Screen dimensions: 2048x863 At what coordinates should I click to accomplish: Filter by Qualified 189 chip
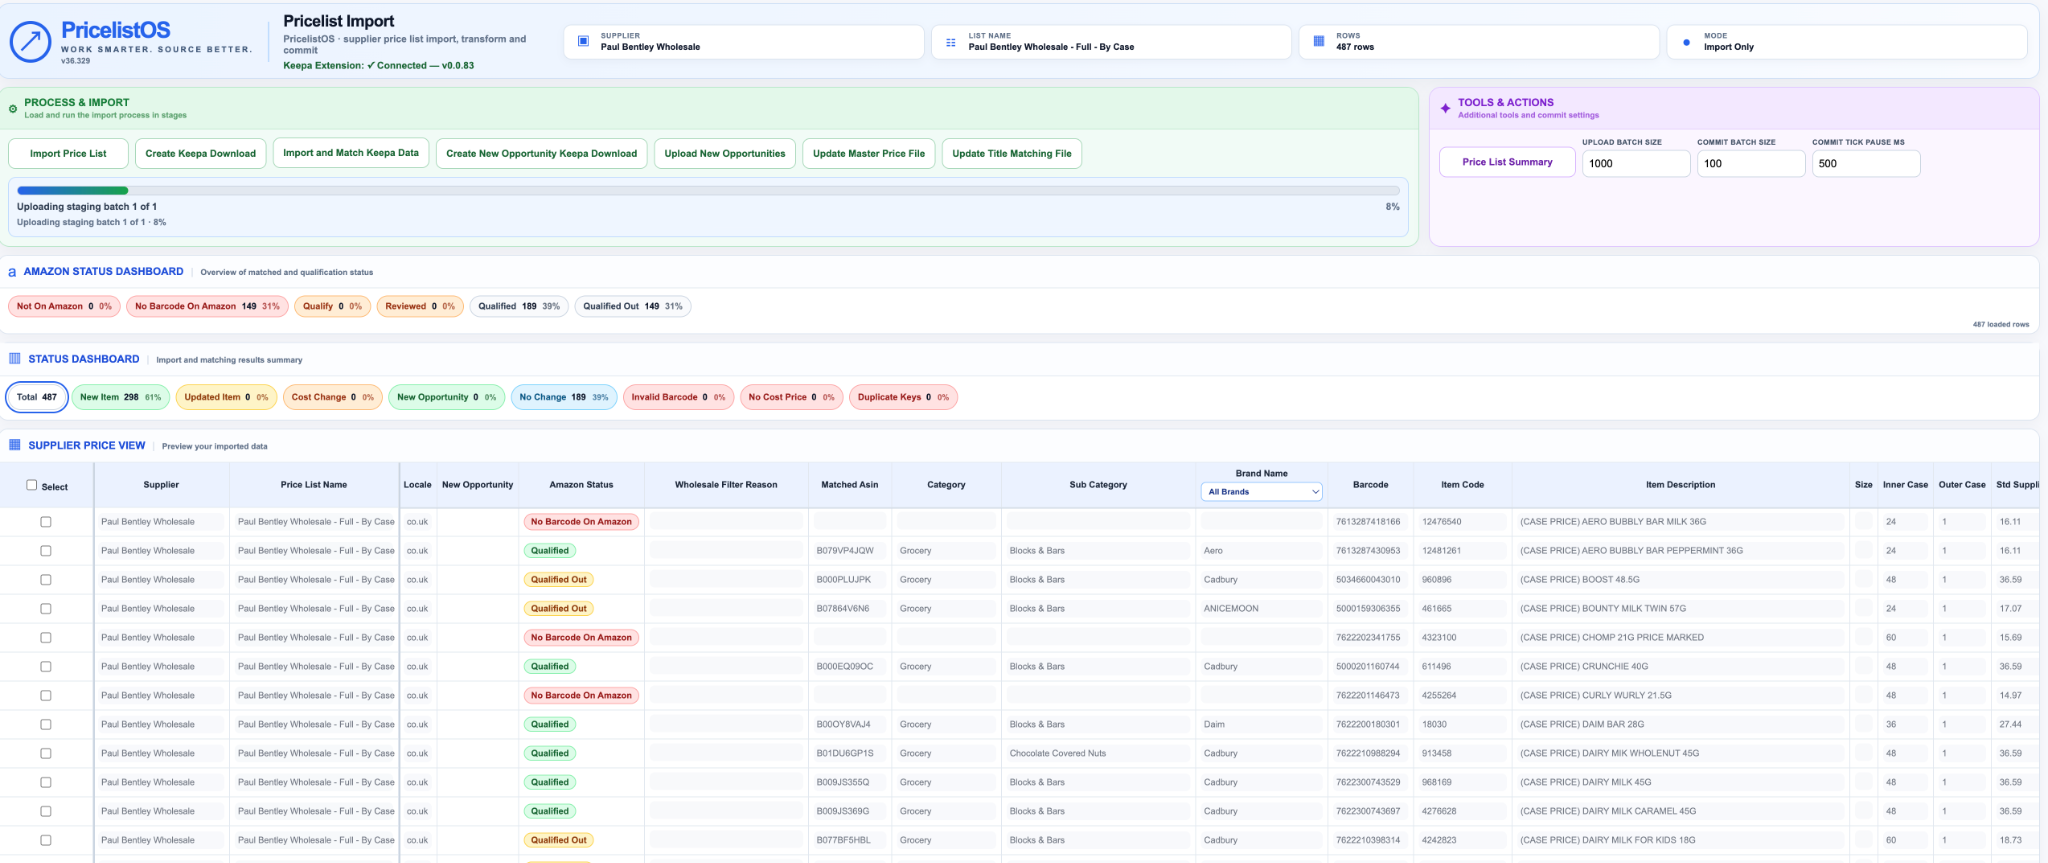519,307
